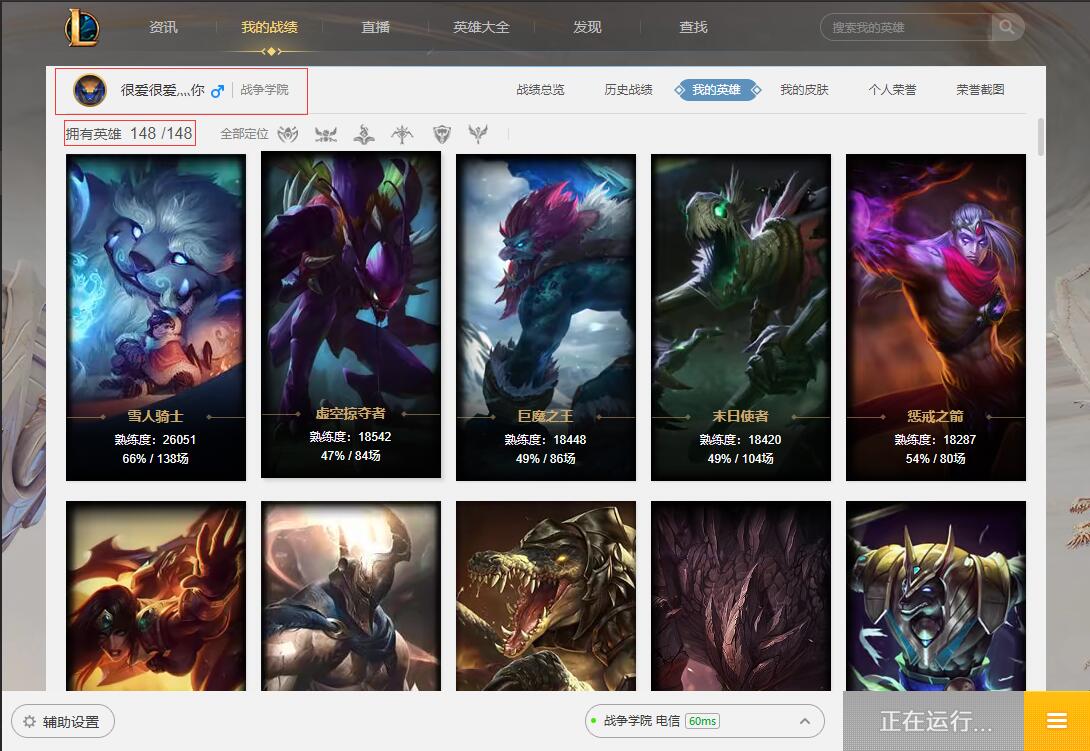Image resolution: width=1090 pixels, height=751 pixels.
Task: Click the gear icon beside 辅助设置
Action: (29, 722)
